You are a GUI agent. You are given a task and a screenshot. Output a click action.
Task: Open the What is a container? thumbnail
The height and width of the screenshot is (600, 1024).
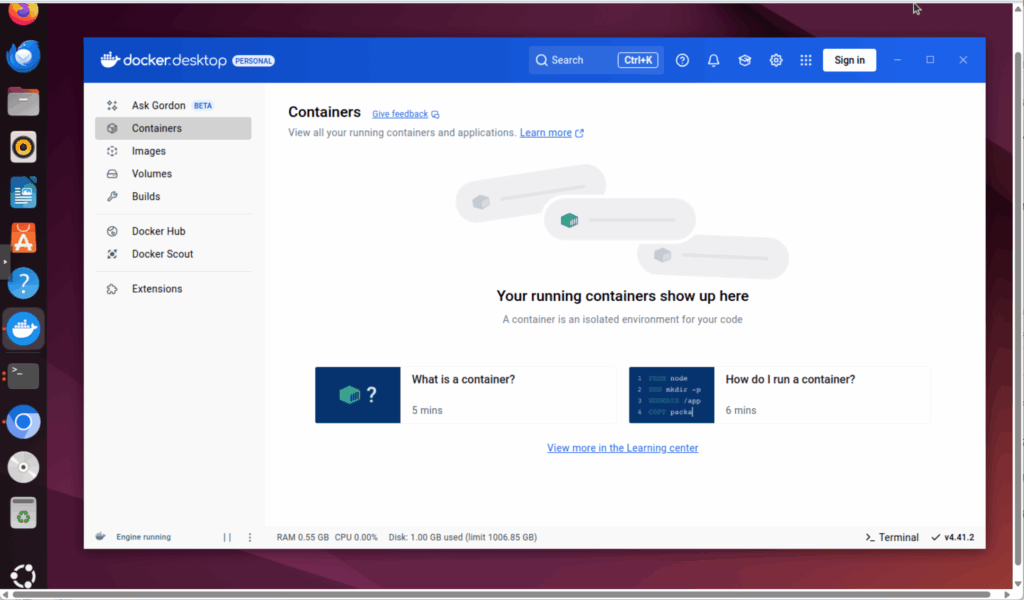pyautogui.click(x=358, y=395)
